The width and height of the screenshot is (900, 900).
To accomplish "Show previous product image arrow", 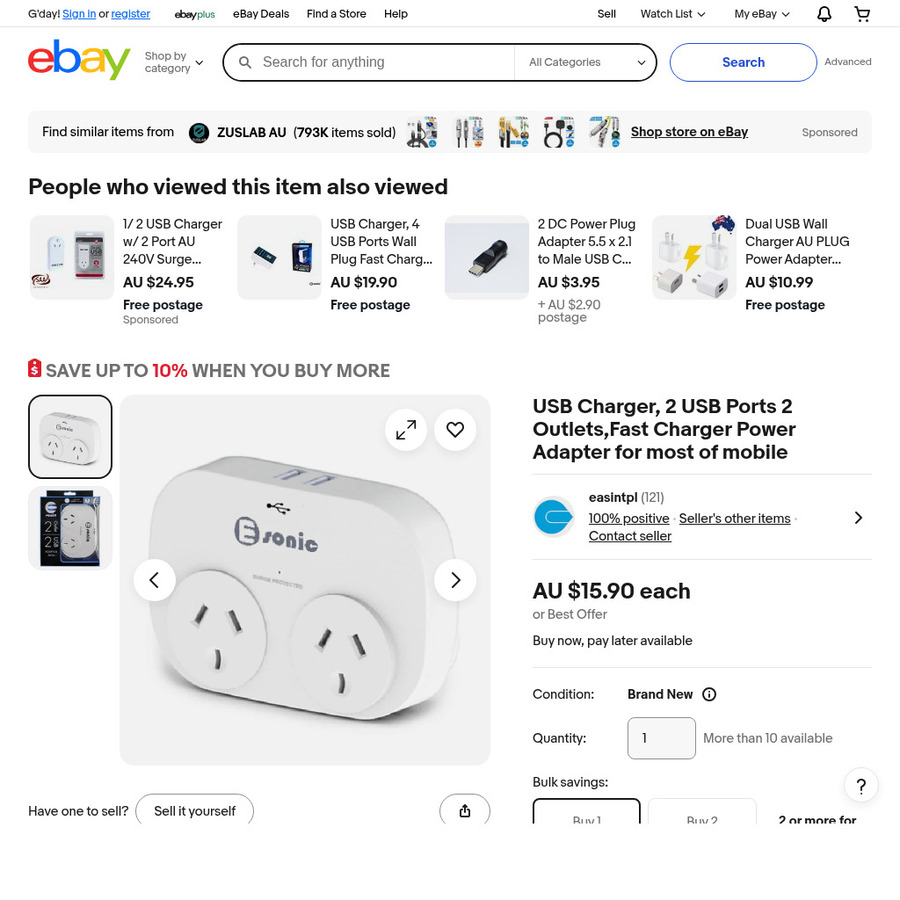I will 154,580.
